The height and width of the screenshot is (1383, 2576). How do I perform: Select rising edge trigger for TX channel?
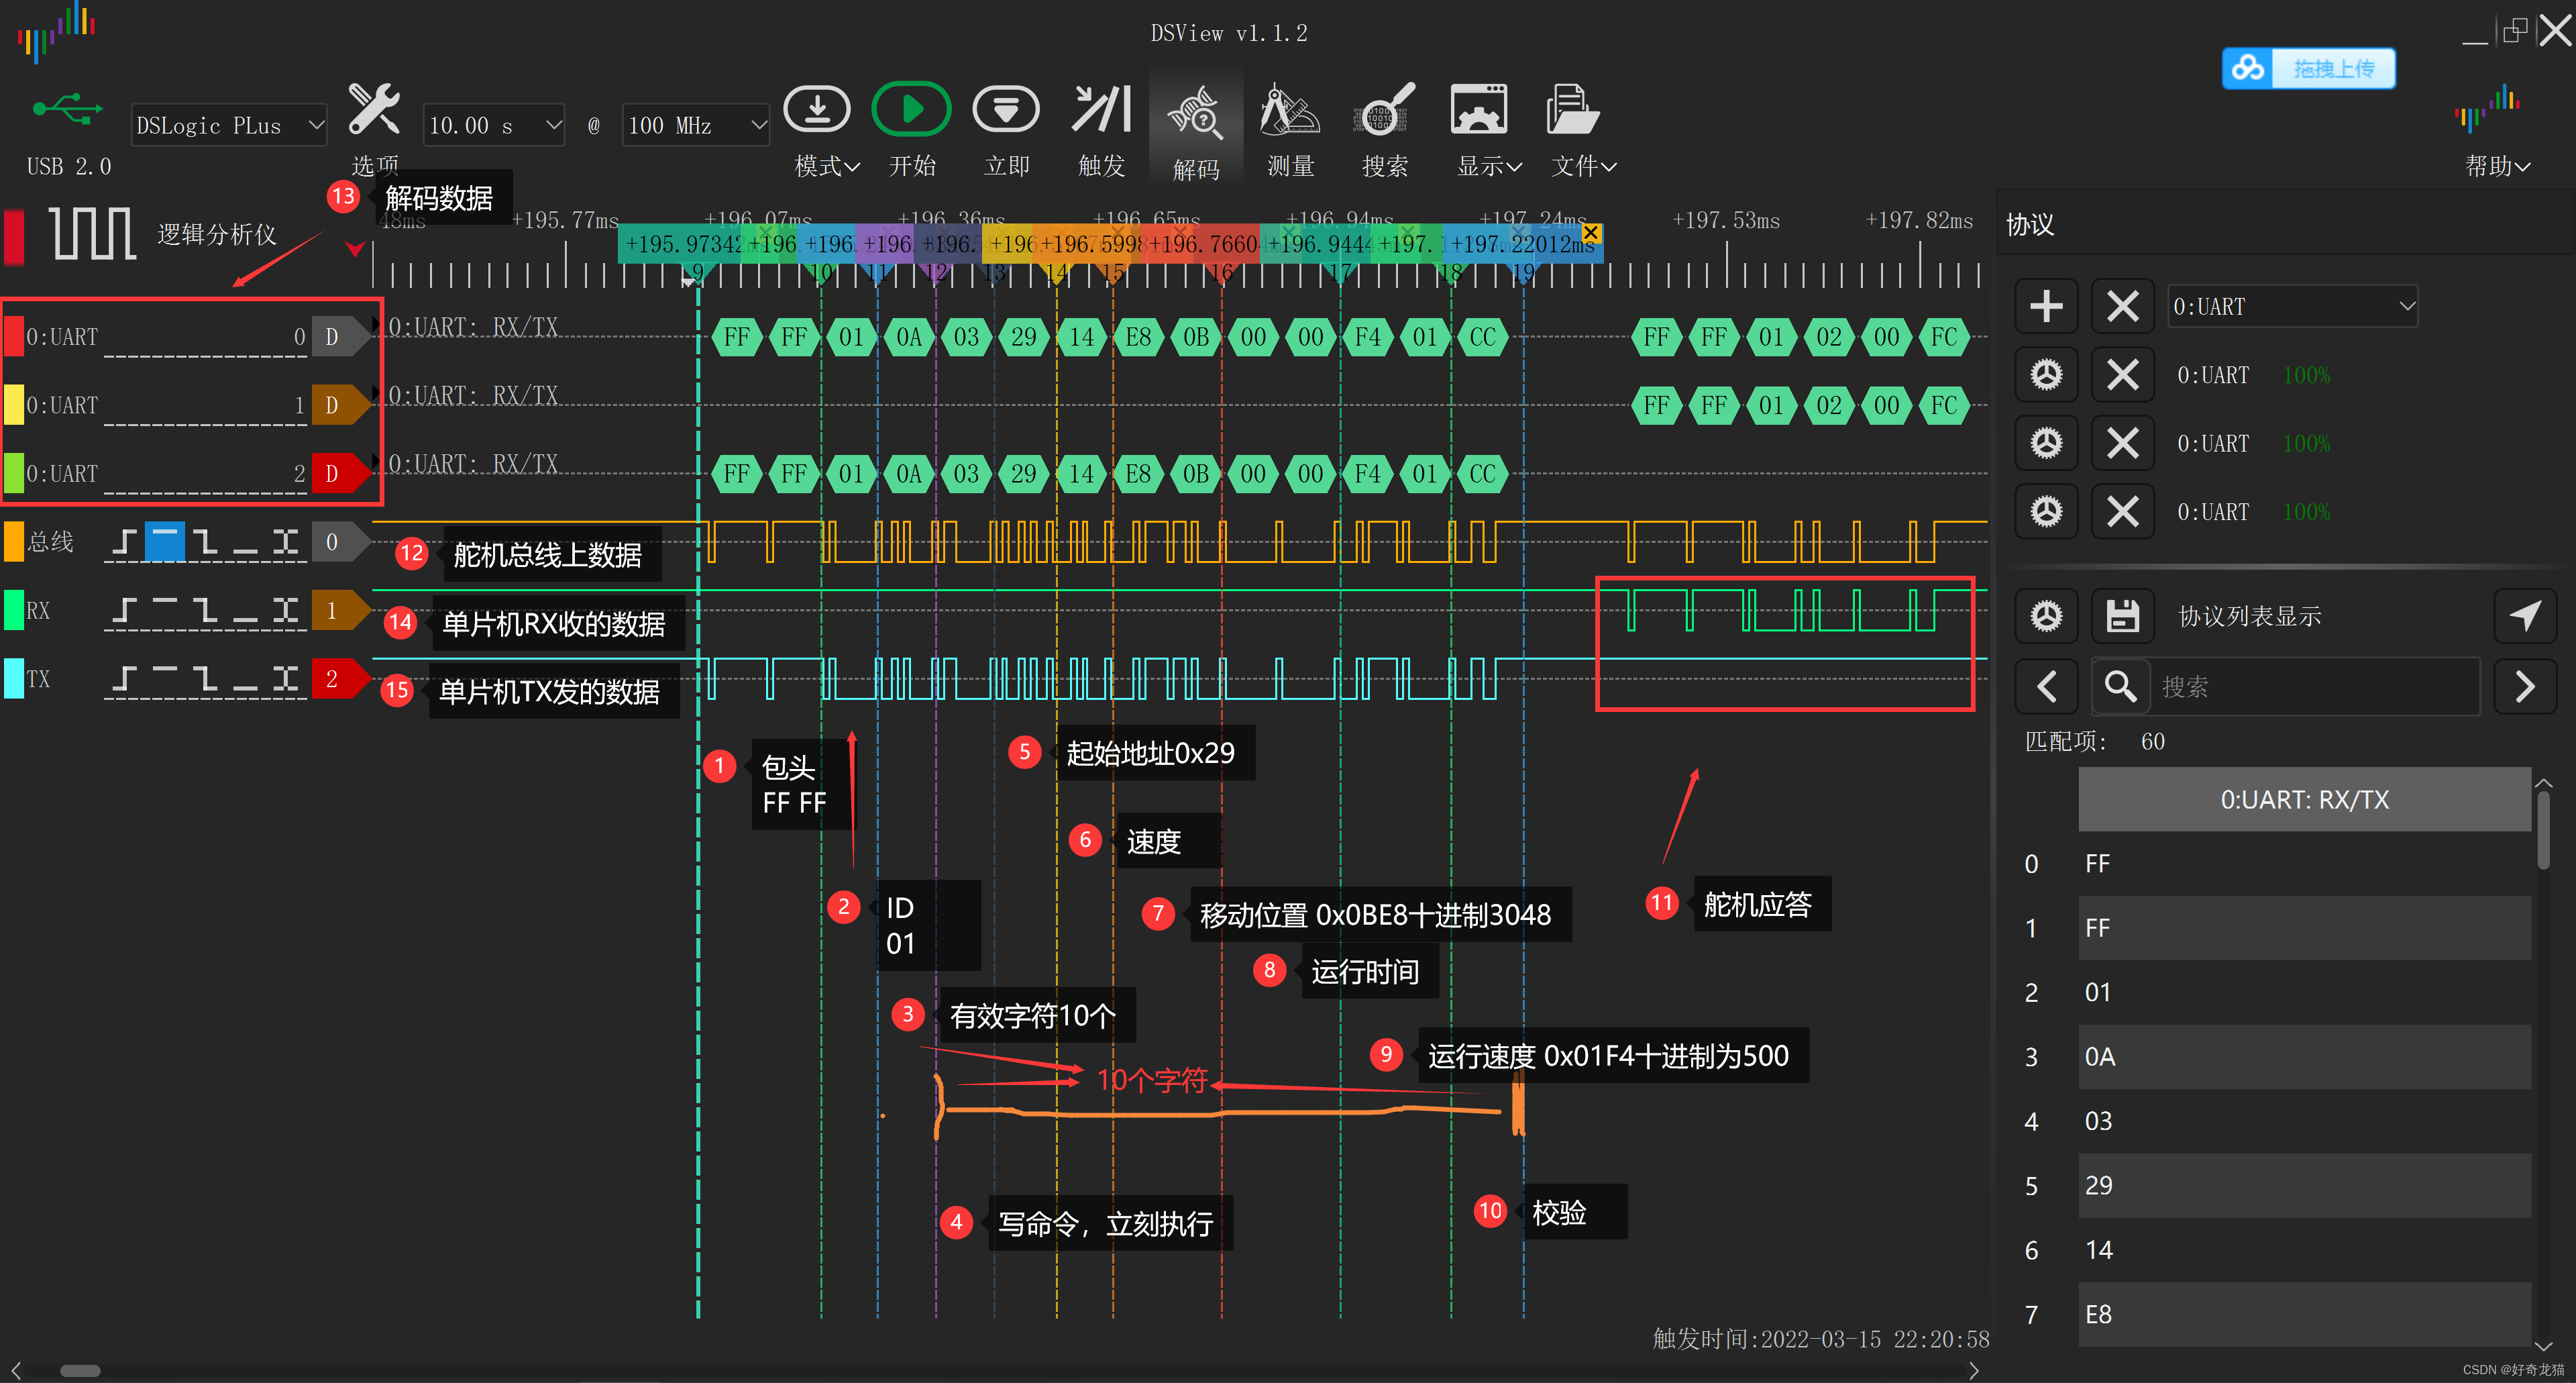(x=124, y=679)
